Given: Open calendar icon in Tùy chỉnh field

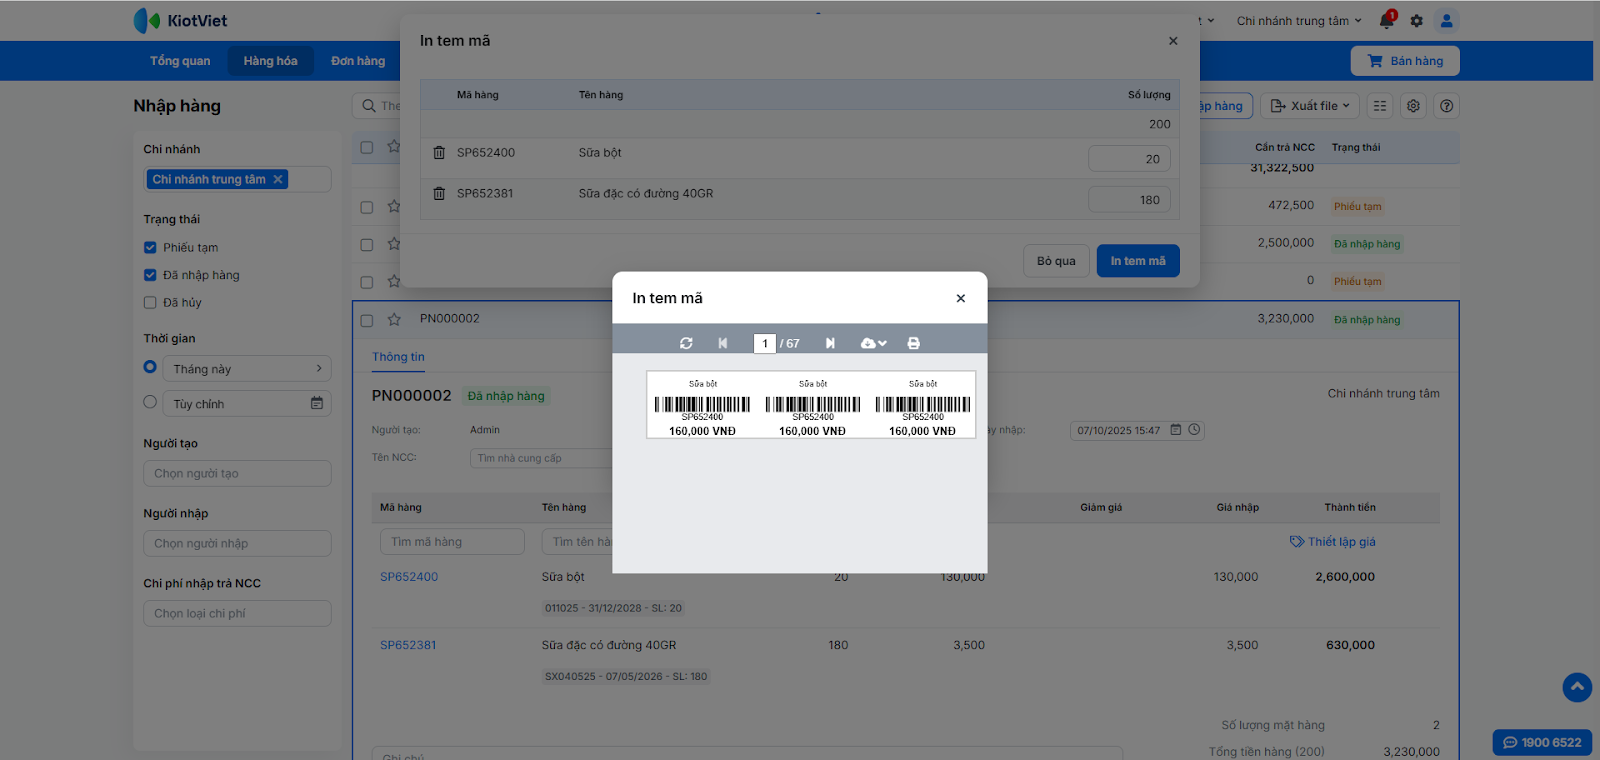Looking at the screenshot, I should point(317,403).
